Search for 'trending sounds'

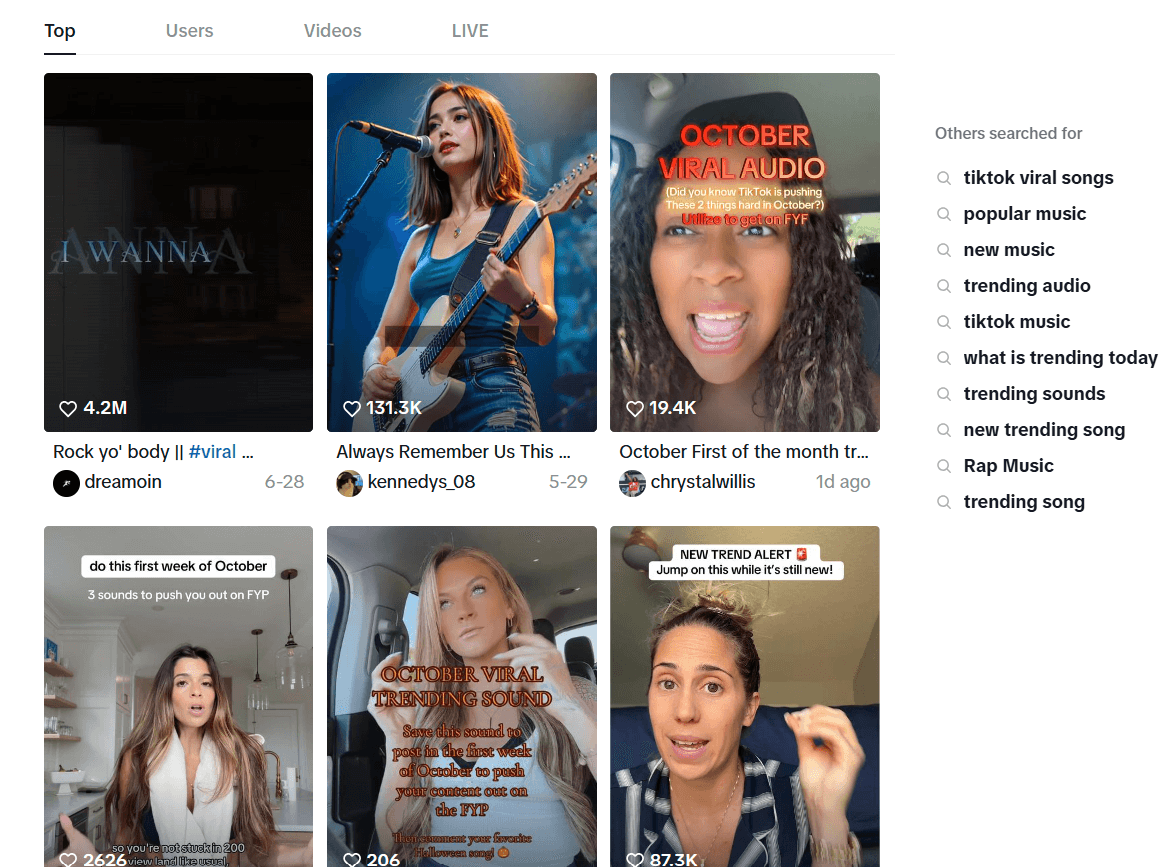point(1034,394)
